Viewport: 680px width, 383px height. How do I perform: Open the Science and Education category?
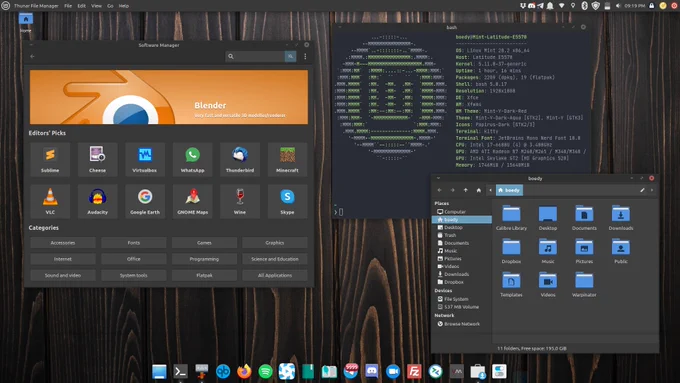tap(275, 259)
